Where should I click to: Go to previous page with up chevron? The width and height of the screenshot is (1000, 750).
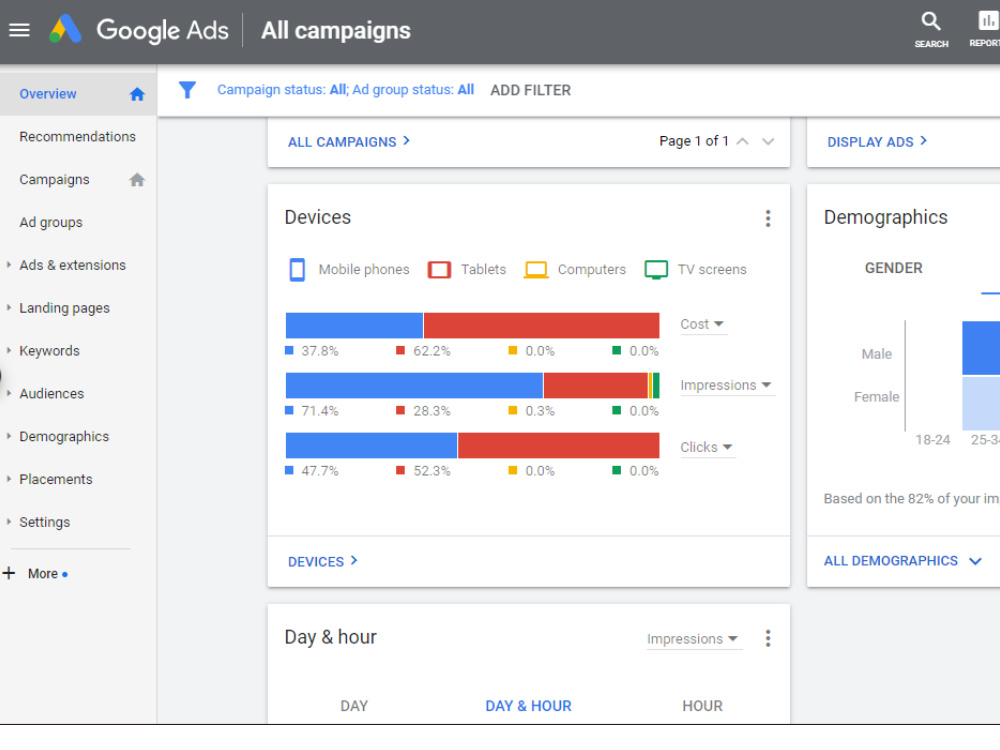(742, 142)
